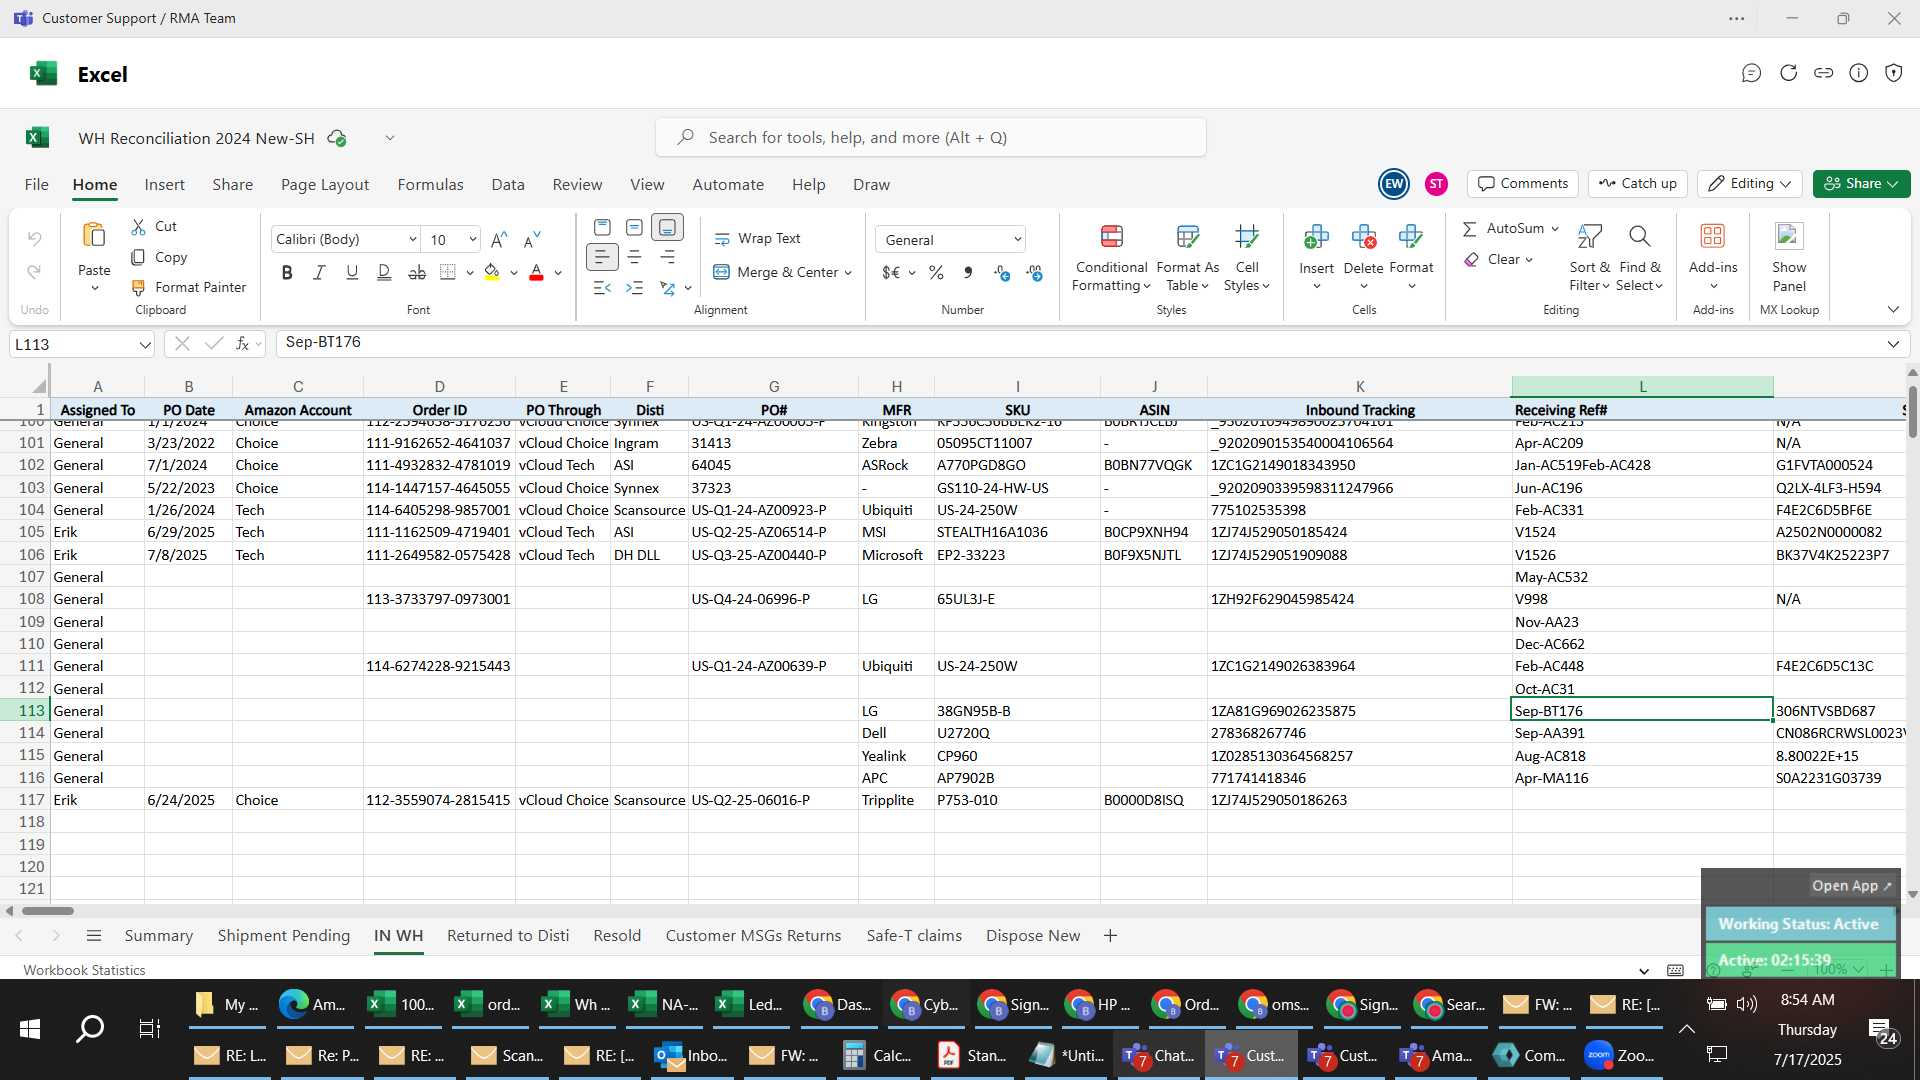Open the font size dropdown
Viewport: 1920px width, 1080px height.
tap(472, 239)
